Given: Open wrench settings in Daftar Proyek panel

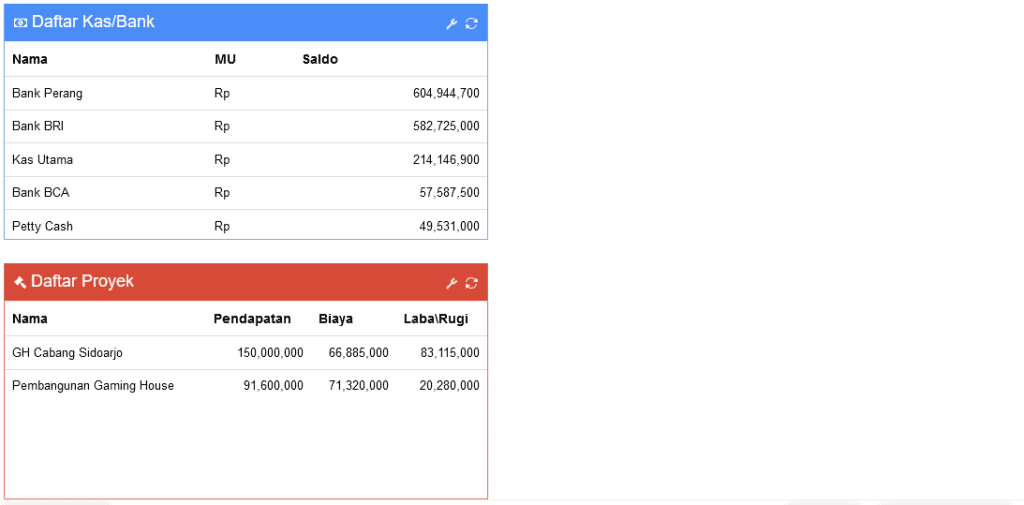Looking at the screenshot, I should pos(451,283).
